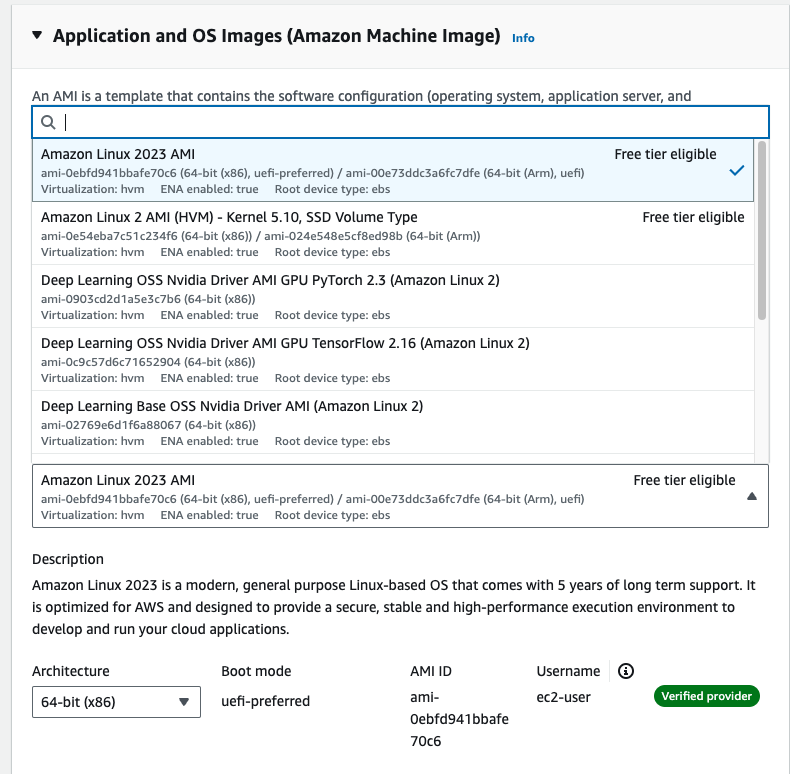Click the Description heading text
Image resolution: width=790 pixels, height=774 pixels.
pyautogui.click(x=68, y=559)
